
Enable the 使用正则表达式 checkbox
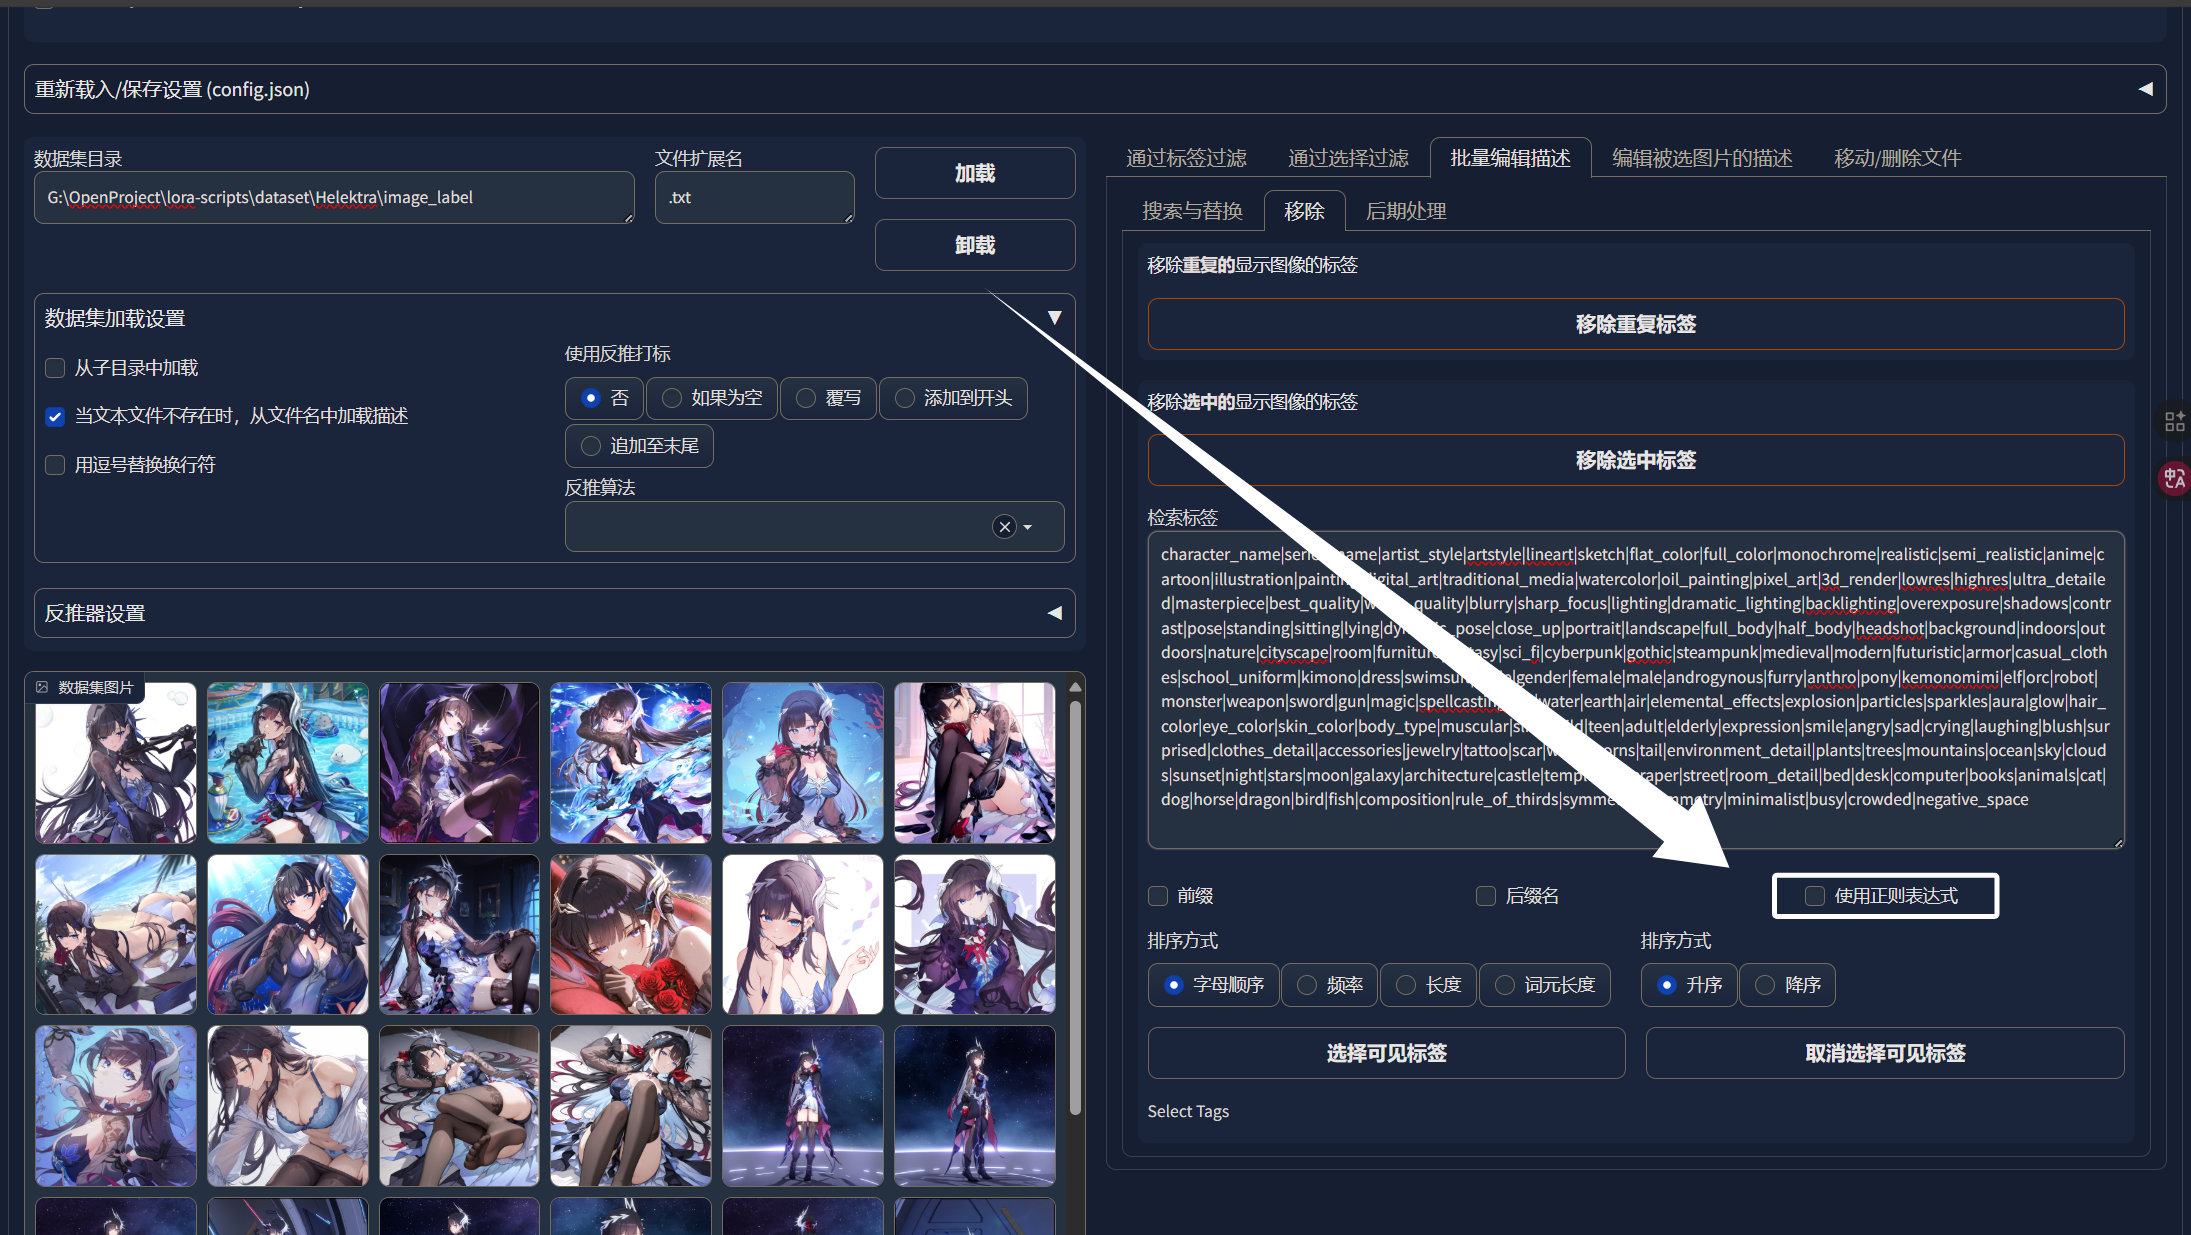click(x=1814, y=896)
